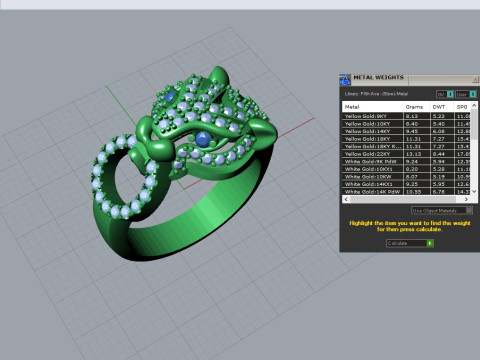Click the 6.78 DWT cell

442,192
